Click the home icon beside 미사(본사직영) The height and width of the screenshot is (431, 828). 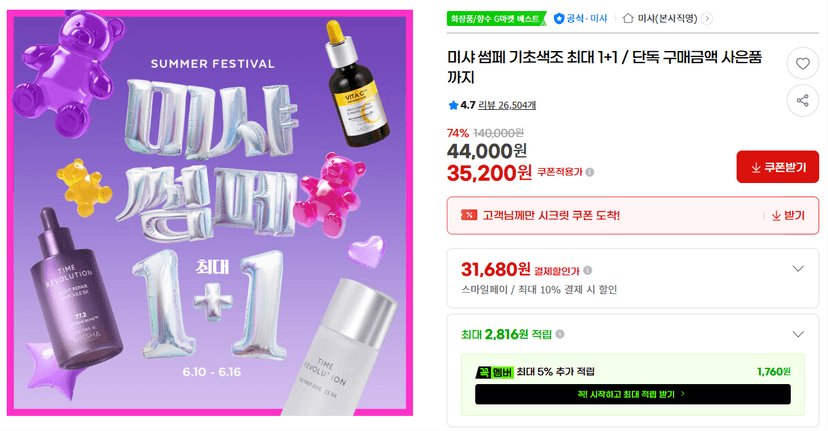click(628, 18)
